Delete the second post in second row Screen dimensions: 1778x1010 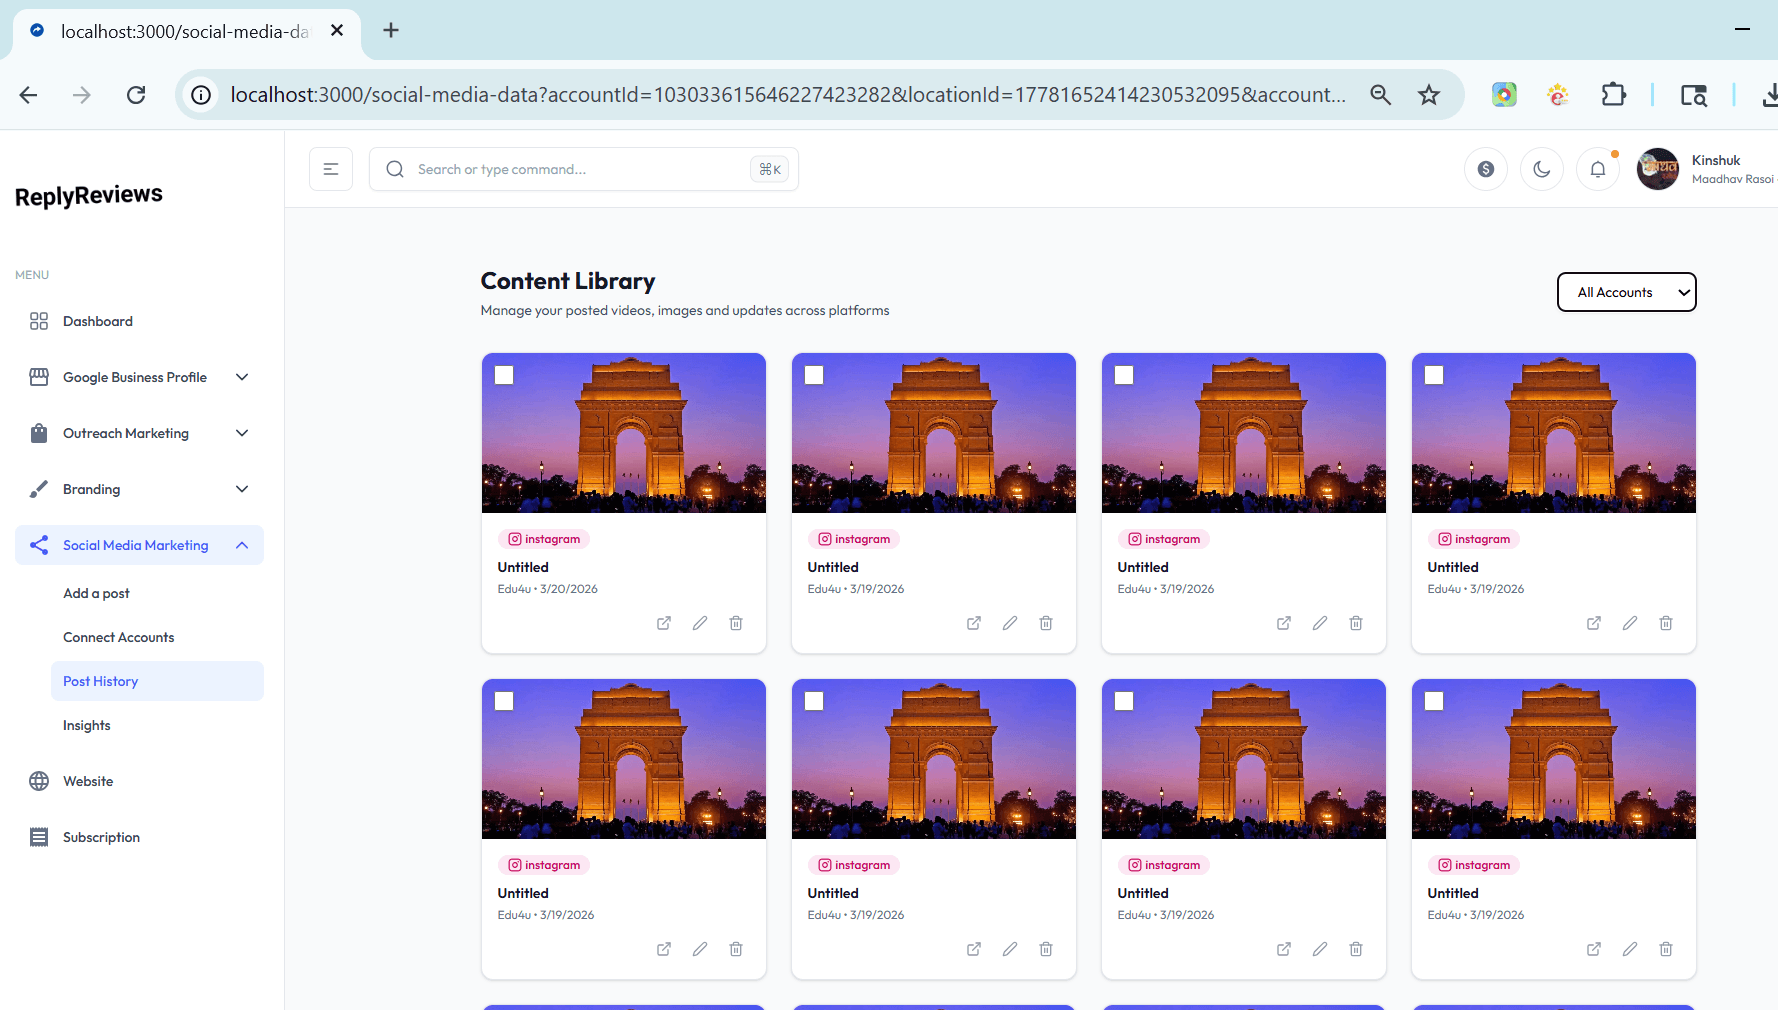pyautogui.click(x=1046, y=949)
